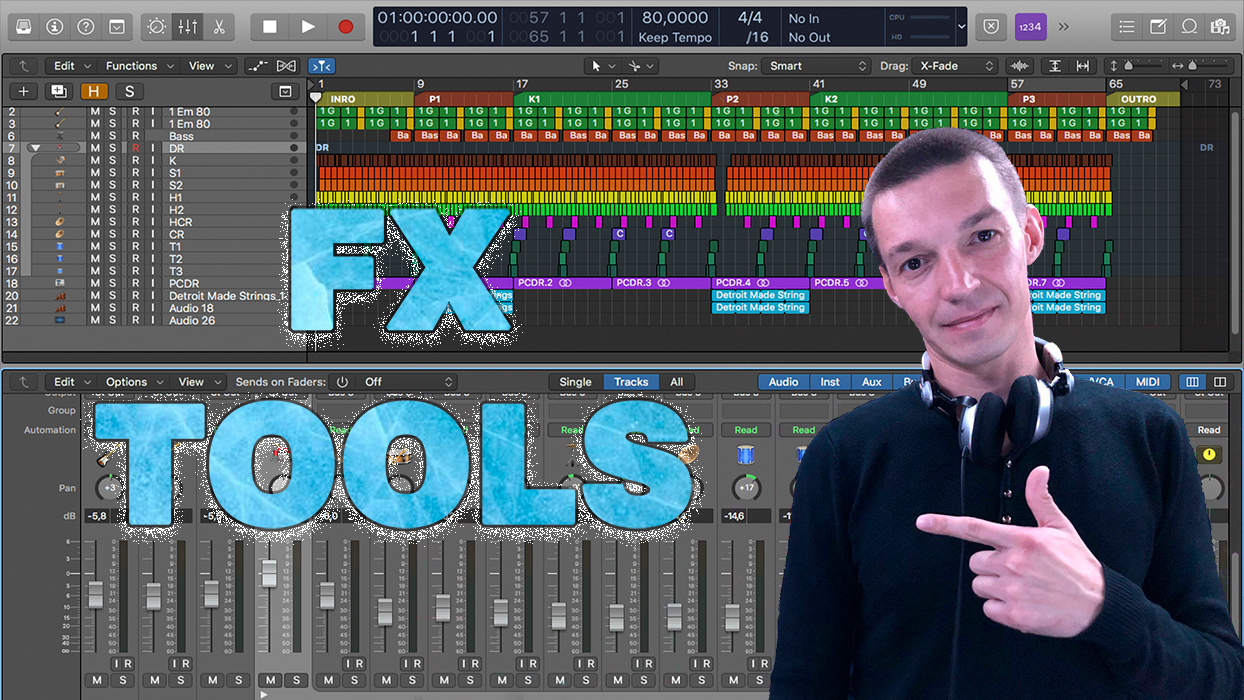Open the Inspector info icon
Viewport: 1244px width, 700px height.
tap(54, 26)
